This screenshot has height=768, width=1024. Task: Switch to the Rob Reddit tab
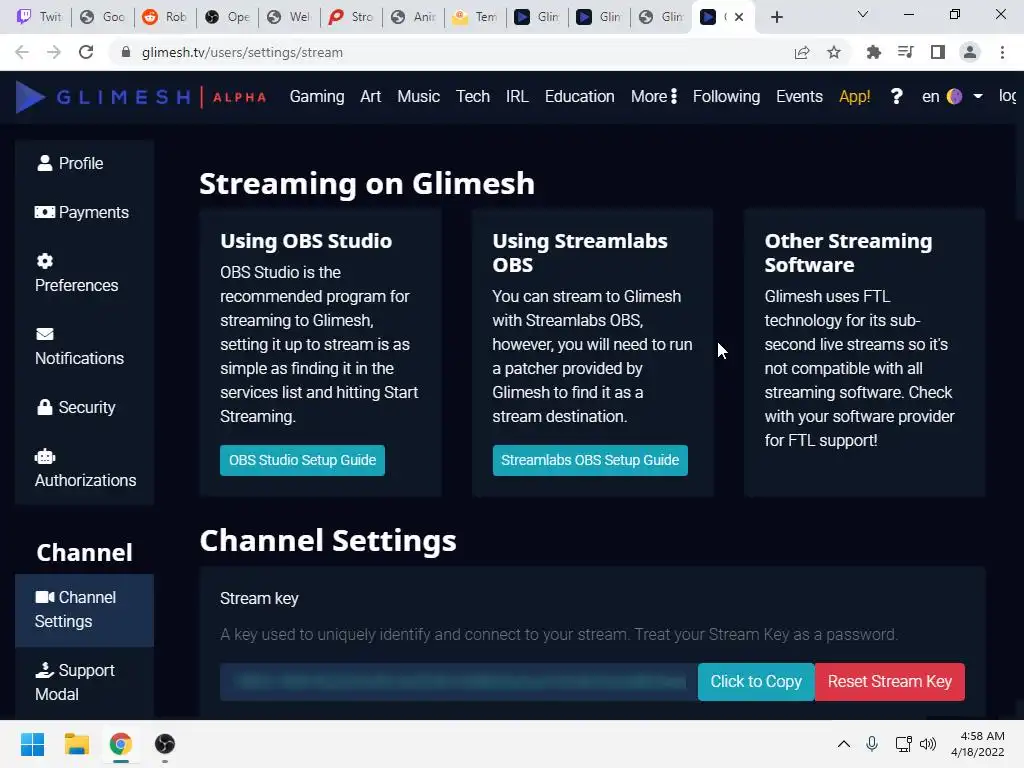(164, 17)
